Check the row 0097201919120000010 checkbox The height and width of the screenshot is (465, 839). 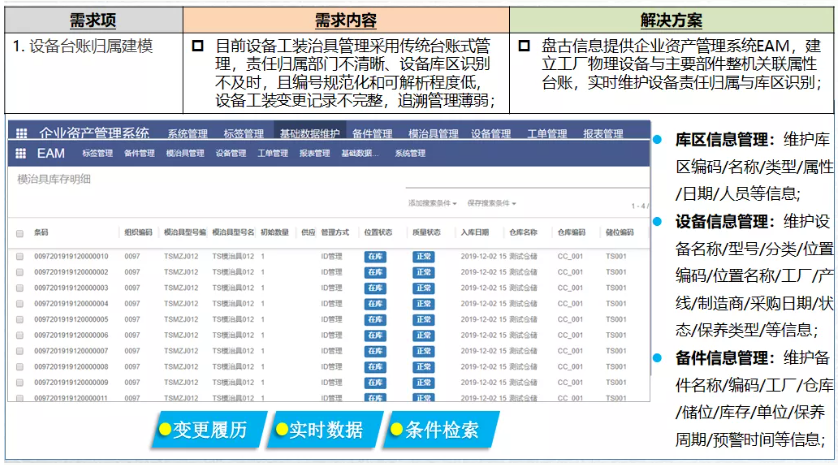point(20,257)
